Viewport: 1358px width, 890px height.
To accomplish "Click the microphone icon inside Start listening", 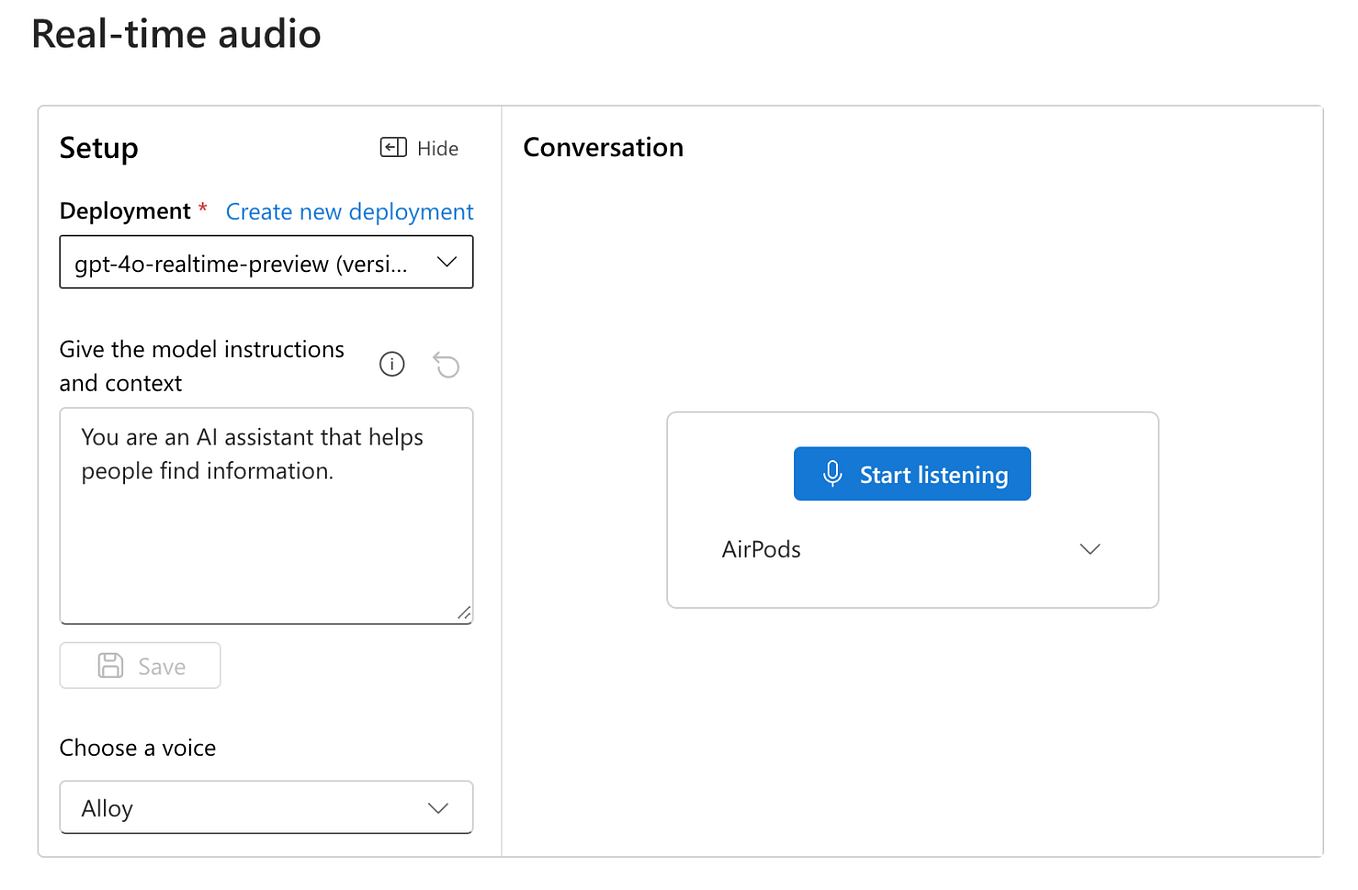I will click(833, 474).
